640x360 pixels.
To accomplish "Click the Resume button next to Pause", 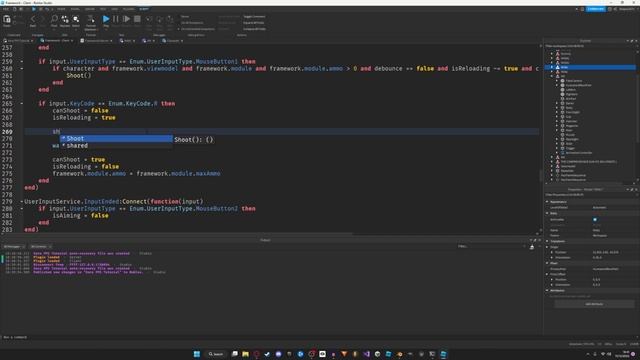I will (127, 19).
